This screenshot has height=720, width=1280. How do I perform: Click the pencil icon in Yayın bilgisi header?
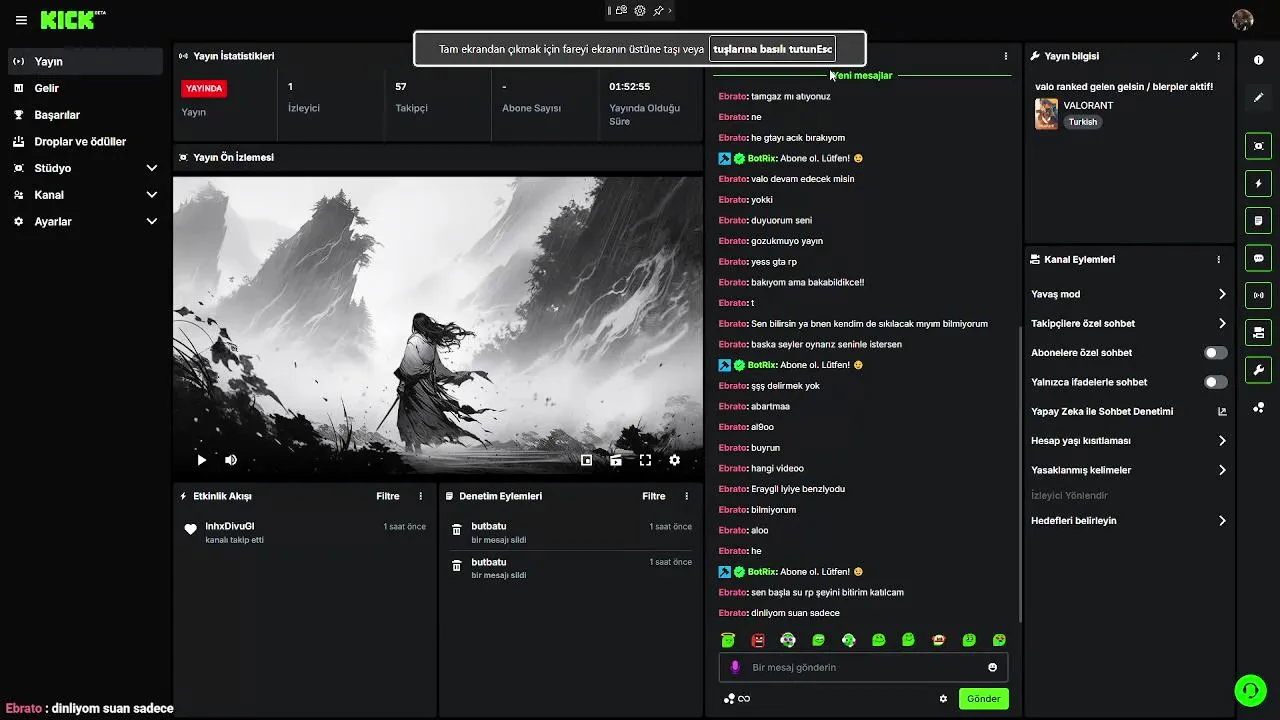click(1194, 56)
